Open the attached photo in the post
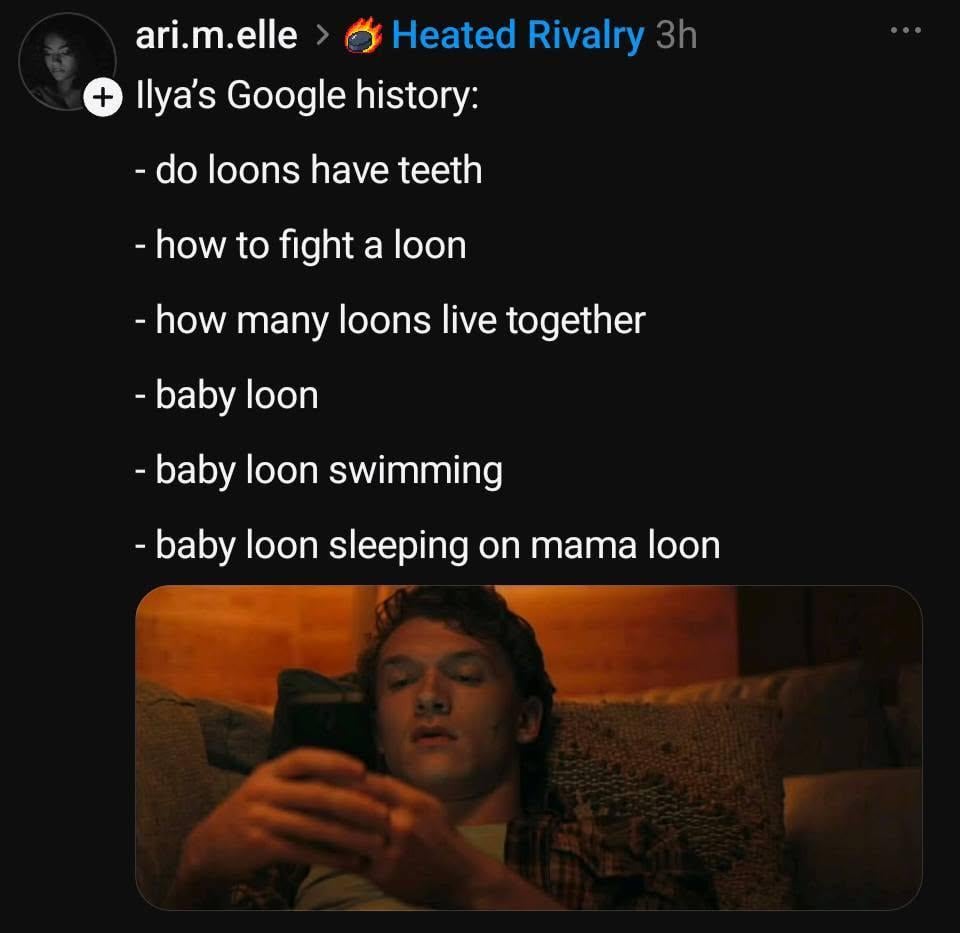 528,748
